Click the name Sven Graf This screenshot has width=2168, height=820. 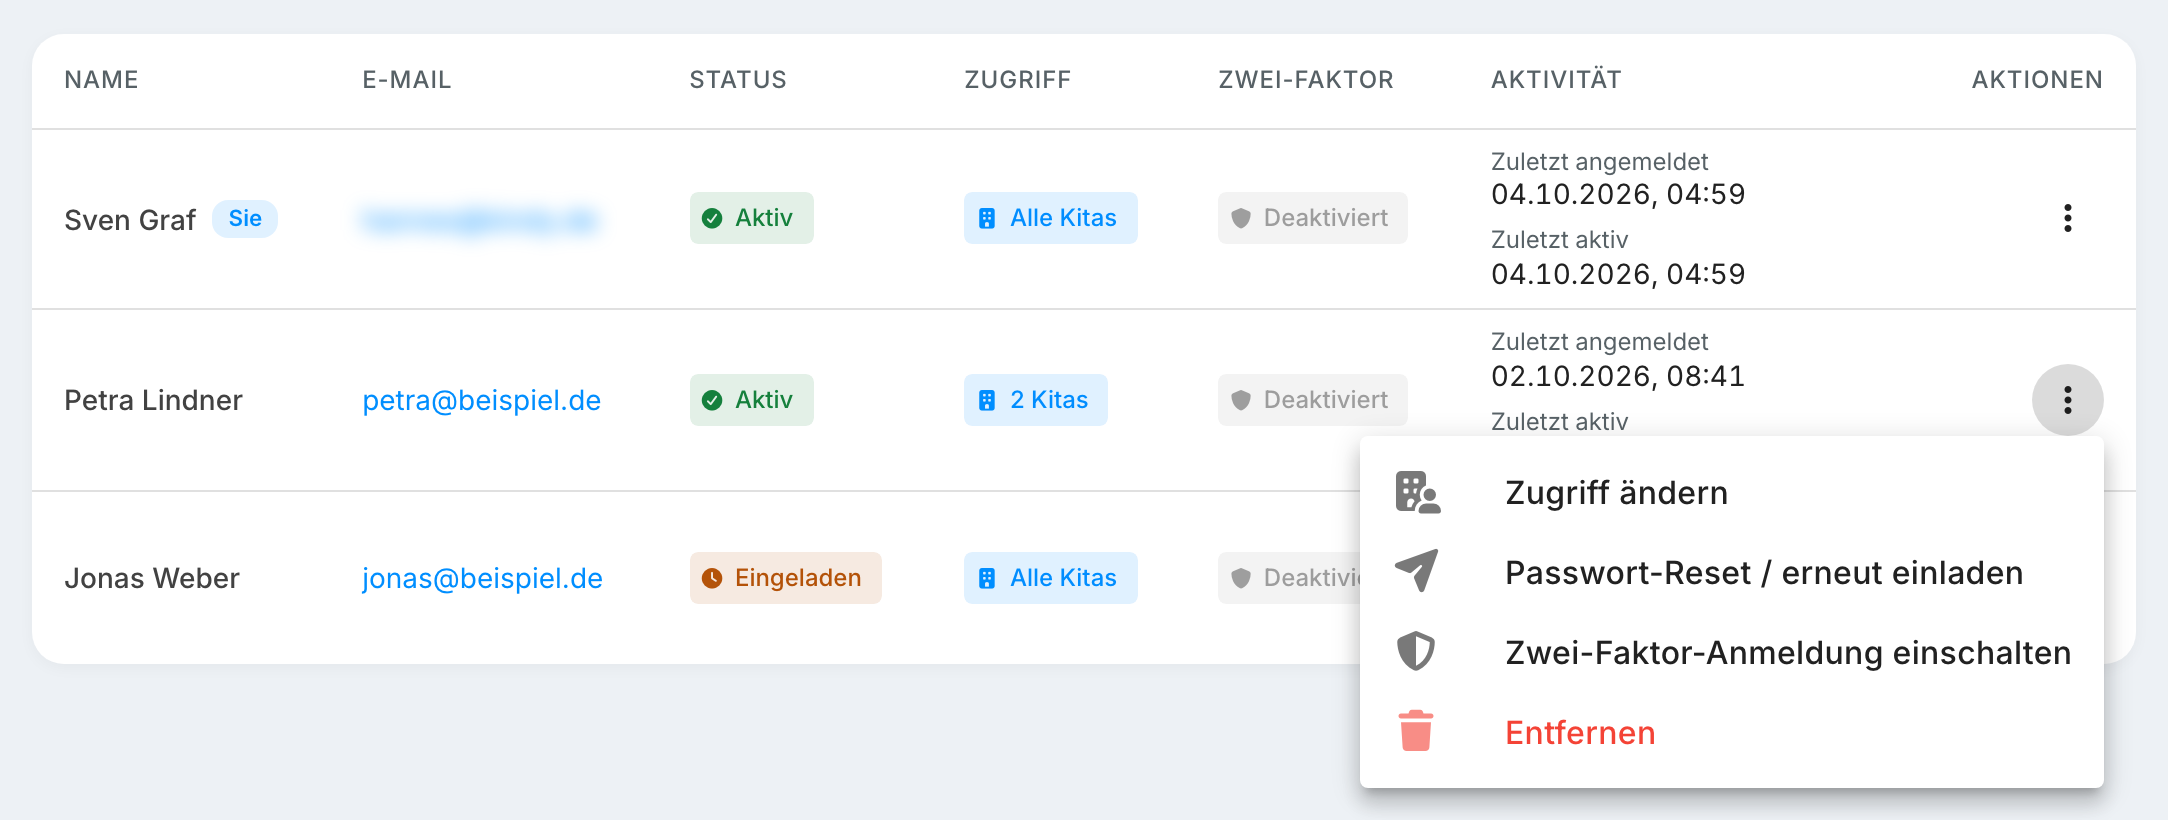click(130, 220)
